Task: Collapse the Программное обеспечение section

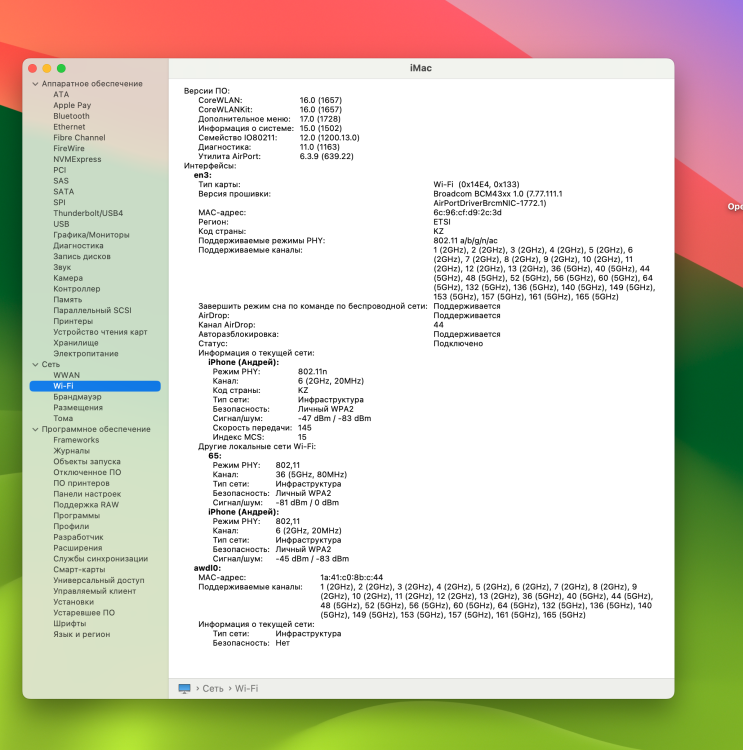Action: [x=35, y=430]
